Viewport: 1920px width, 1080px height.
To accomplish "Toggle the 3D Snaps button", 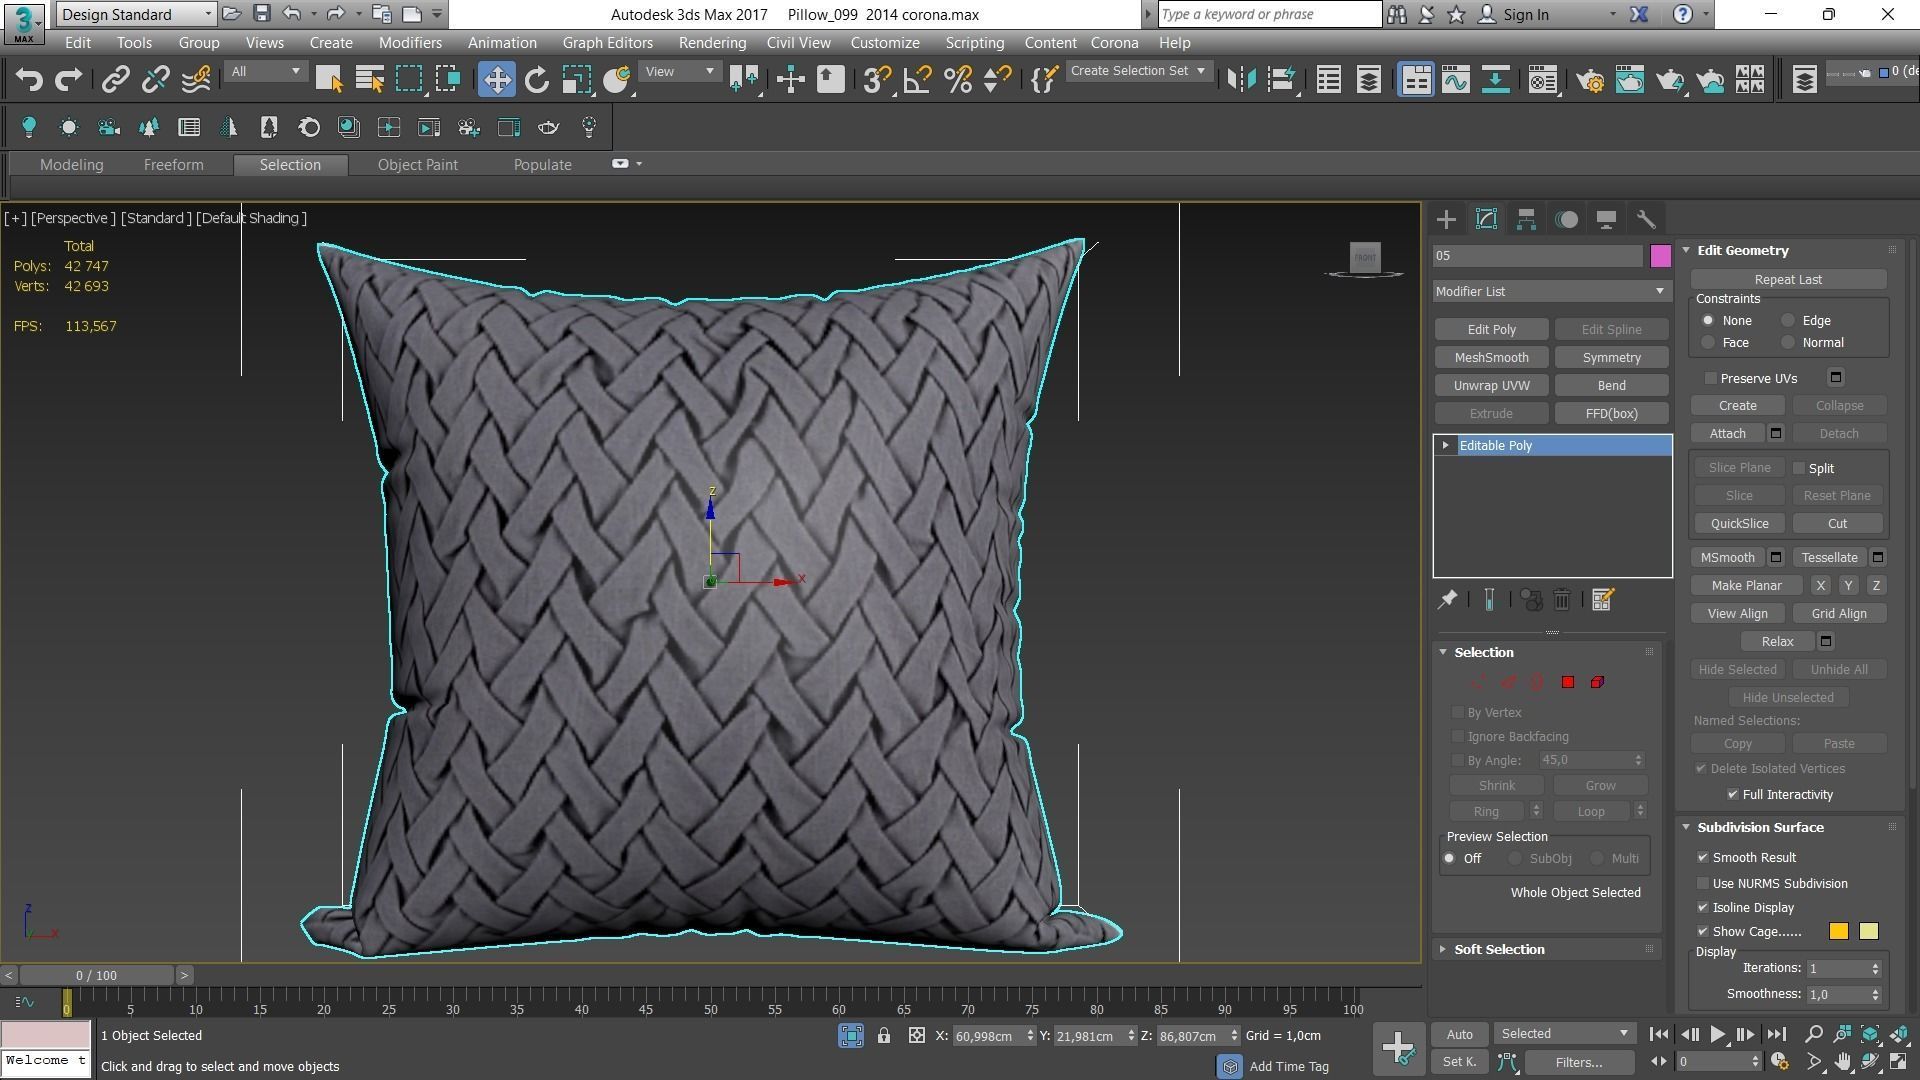I will tap(877, 80).
